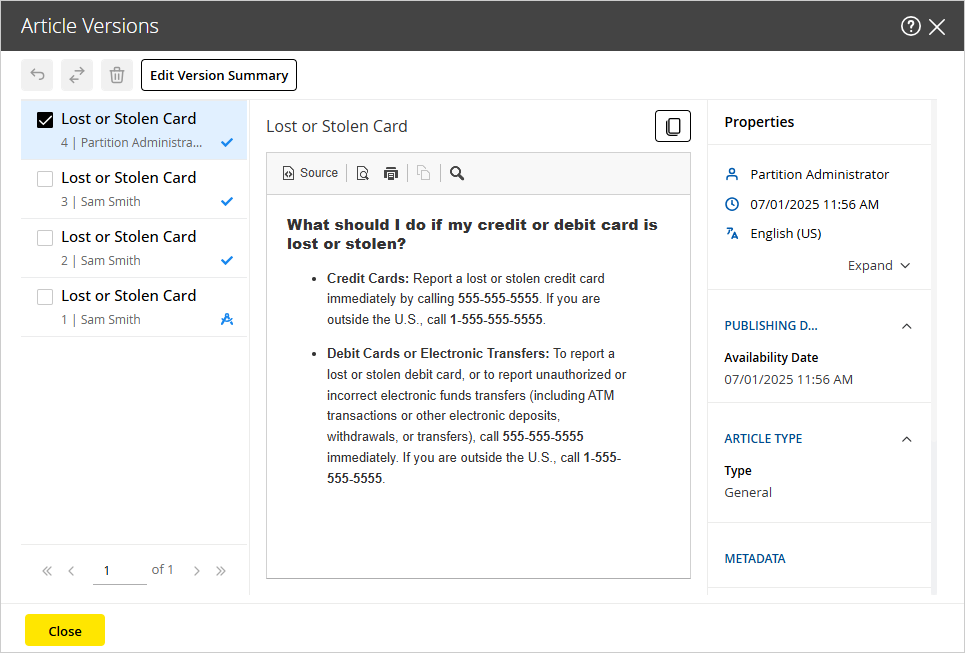Viewport: 965px width, 653px height.
Task: Open Source view in editor toolbar
Action: [310, 173]
